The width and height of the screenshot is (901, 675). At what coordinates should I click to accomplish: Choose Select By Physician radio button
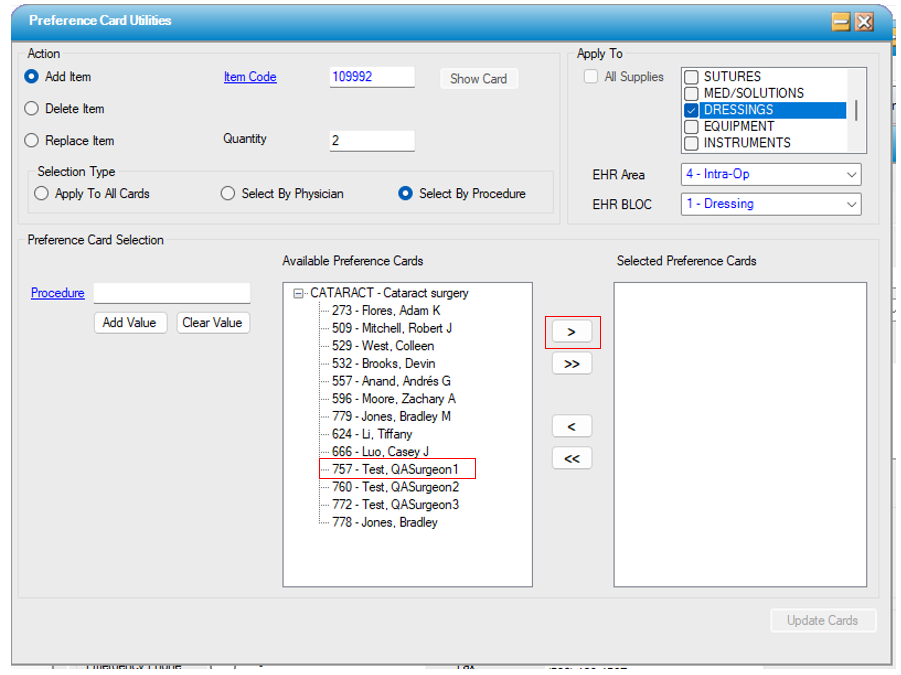click(228, 194)
